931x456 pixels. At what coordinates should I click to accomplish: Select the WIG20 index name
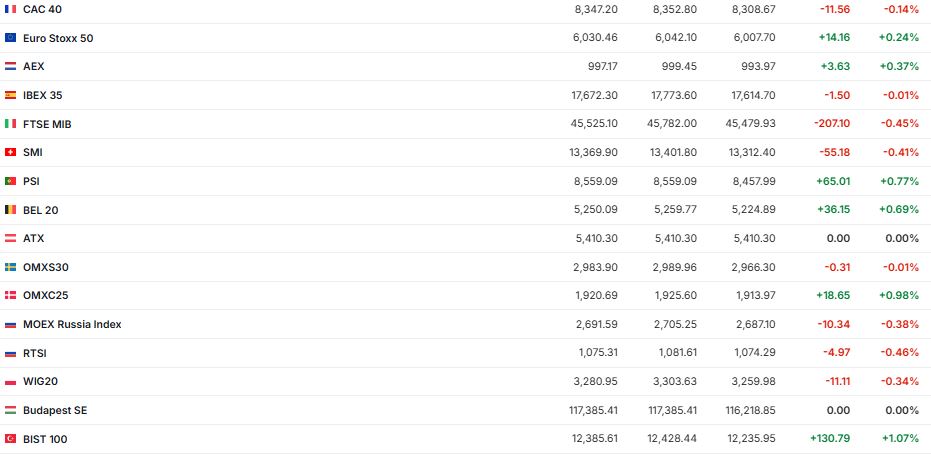[40, 382]
